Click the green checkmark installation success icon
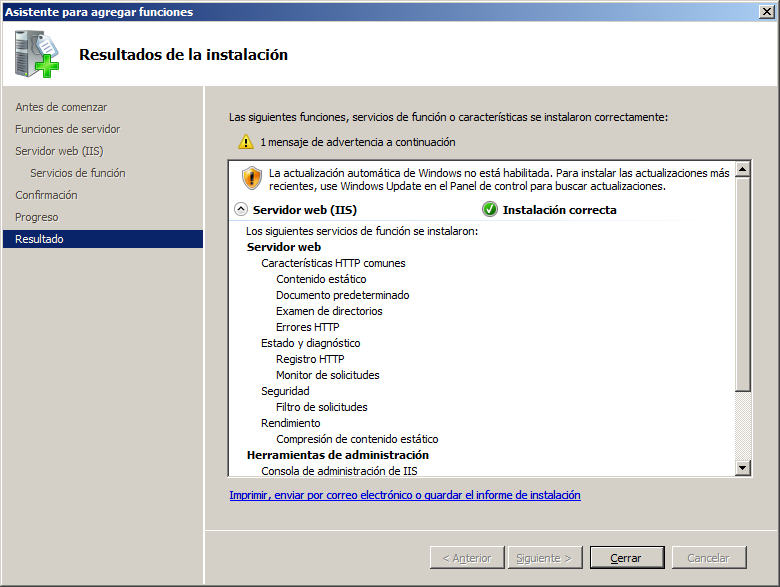 [489, 210]
